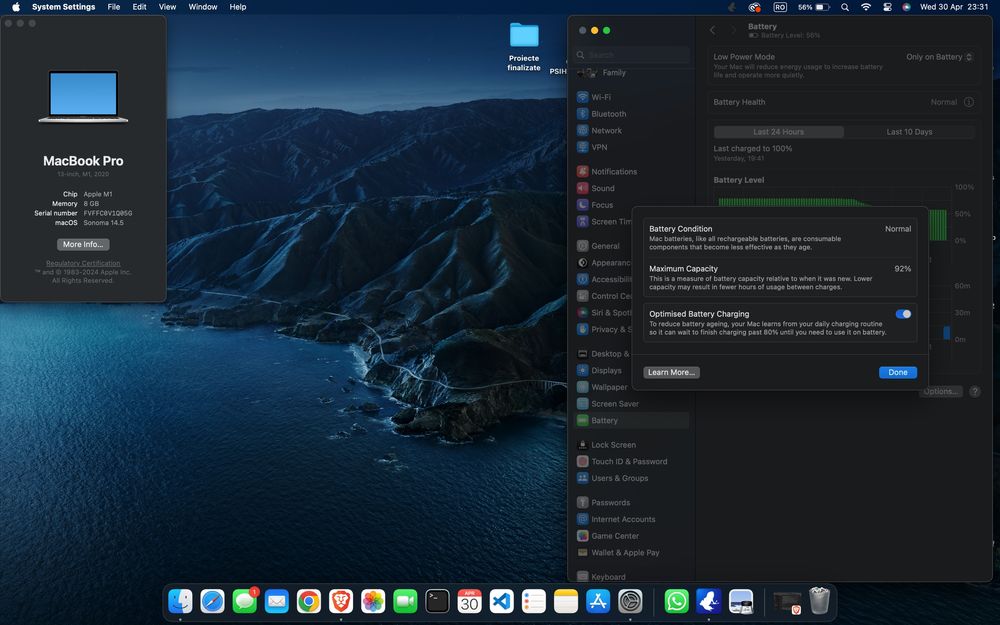Image resolution: width=1000 pixels, height=625 pixels.
Task: Open Control Centre from menu bar
Action: [887, 7]
